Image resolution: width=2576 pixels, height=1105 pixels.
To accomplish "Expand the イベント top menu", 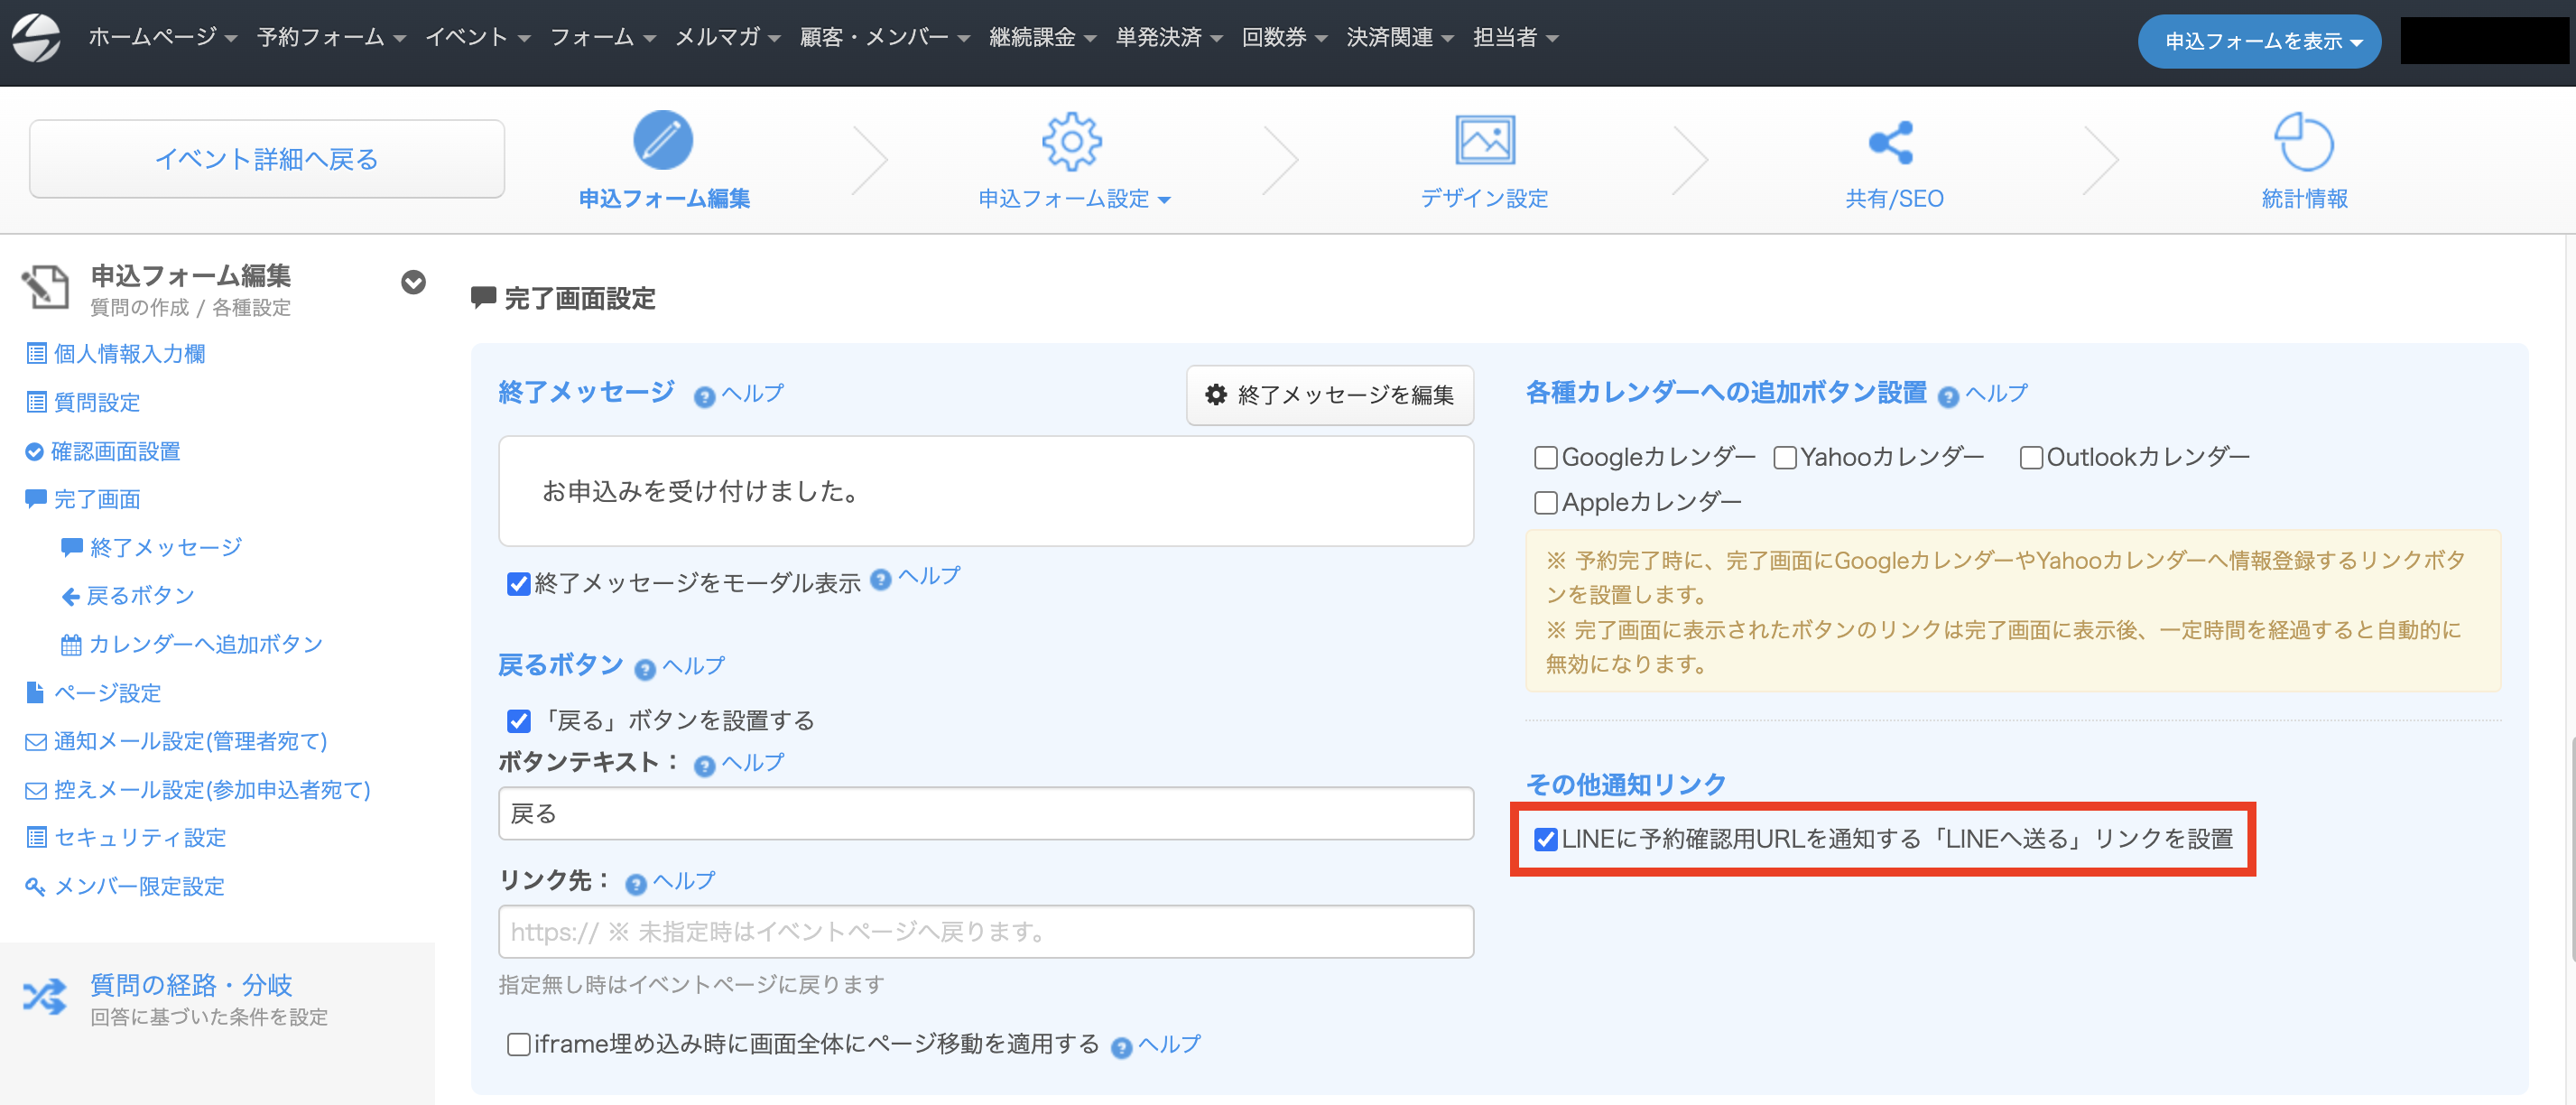I will click(477, 38).
